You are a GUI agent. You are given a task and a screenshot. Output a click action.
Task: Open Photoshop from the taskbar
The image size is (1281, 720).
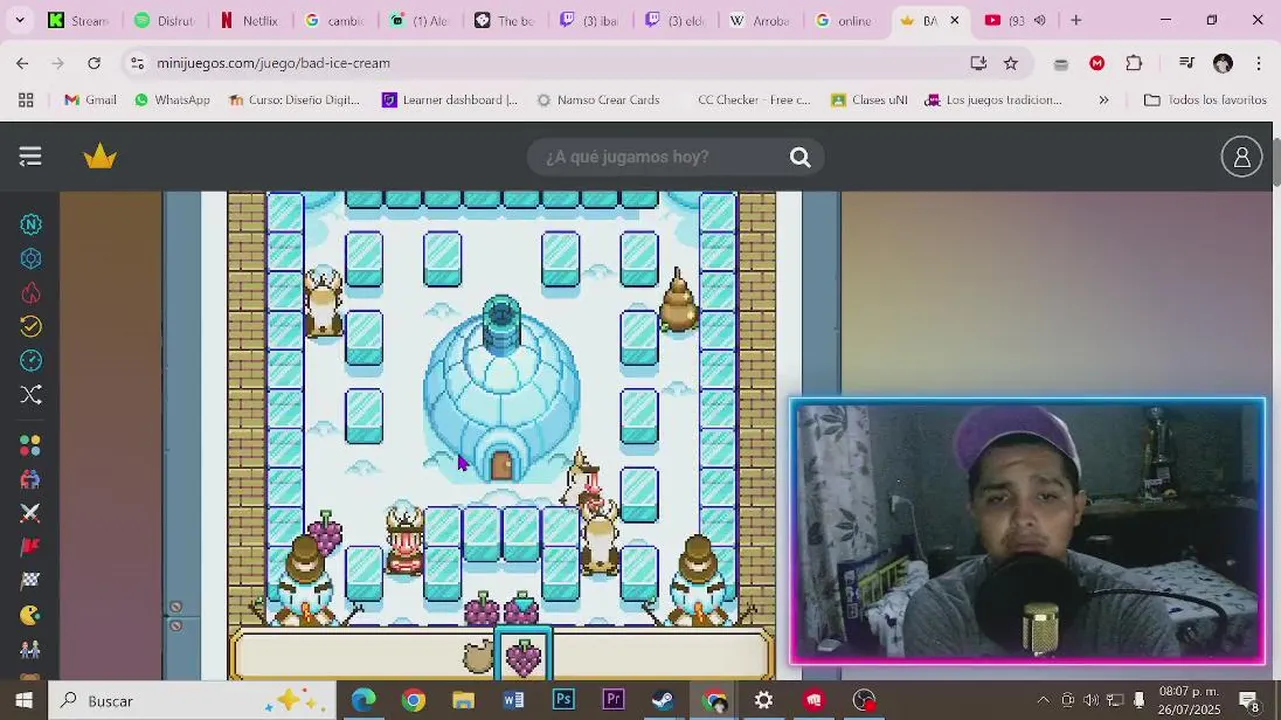(x=563, y=701)
